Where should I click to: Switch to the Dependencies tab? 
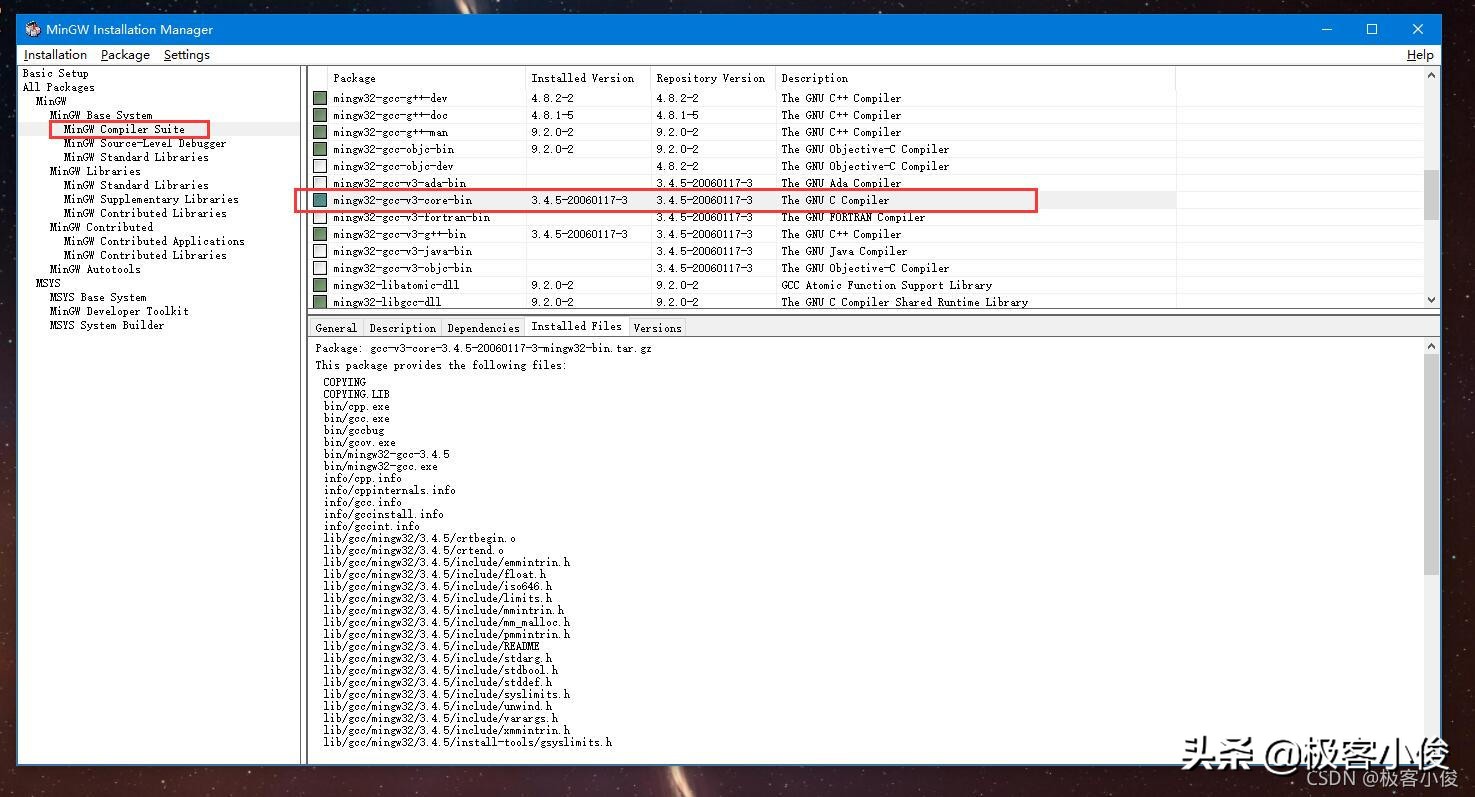click(x=483, y=328)
